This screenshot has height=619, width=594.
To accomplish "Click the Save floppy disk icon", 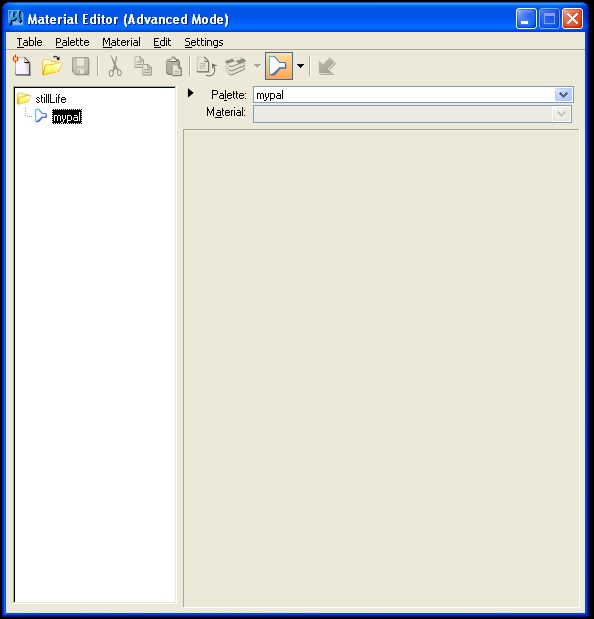I will tap(81, 66).
